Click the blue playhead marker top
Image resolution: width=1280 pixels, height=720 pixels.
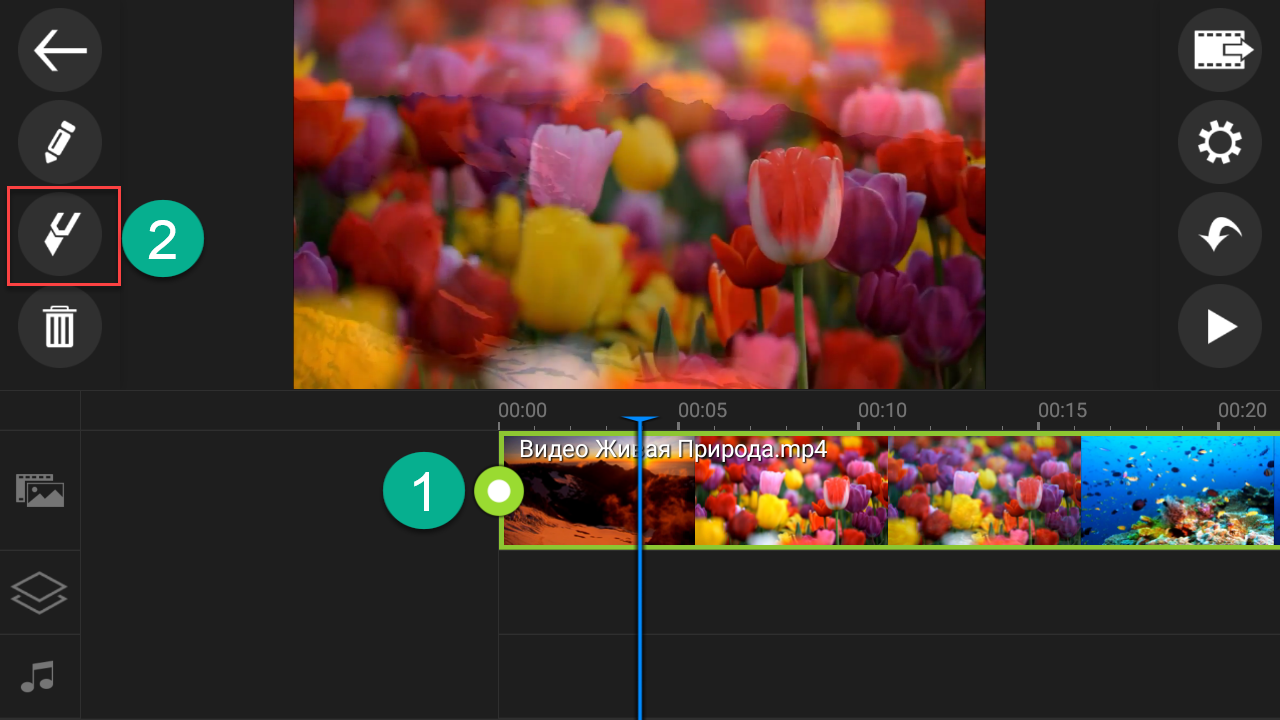tap(639, 421)
